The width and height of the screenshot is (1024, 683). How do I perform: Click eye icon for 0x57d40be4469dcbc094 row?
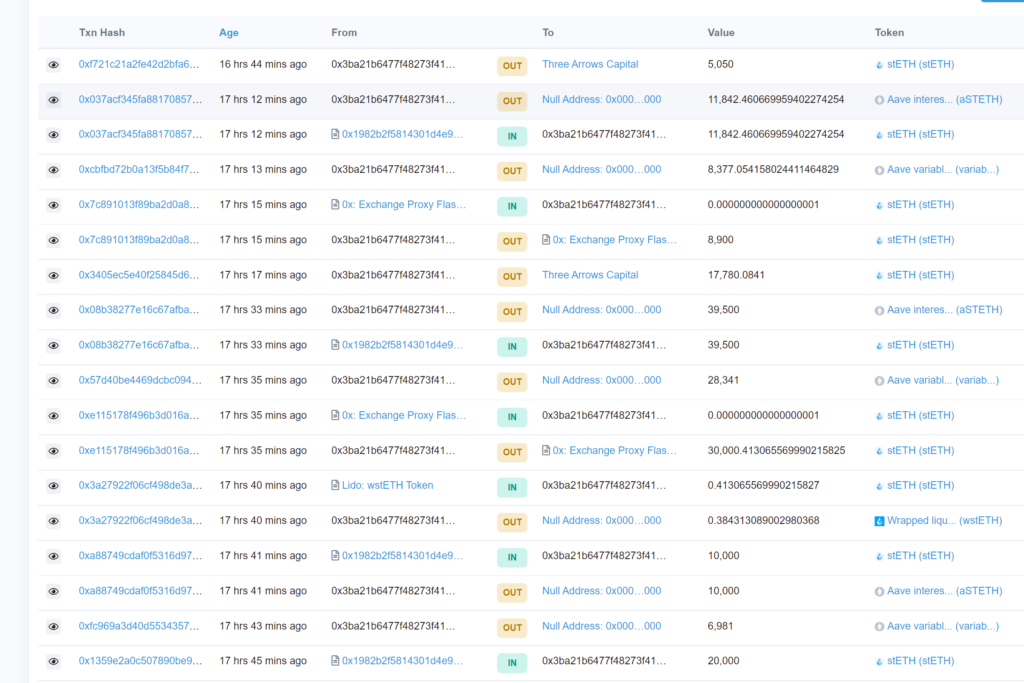tap(53, 381)
